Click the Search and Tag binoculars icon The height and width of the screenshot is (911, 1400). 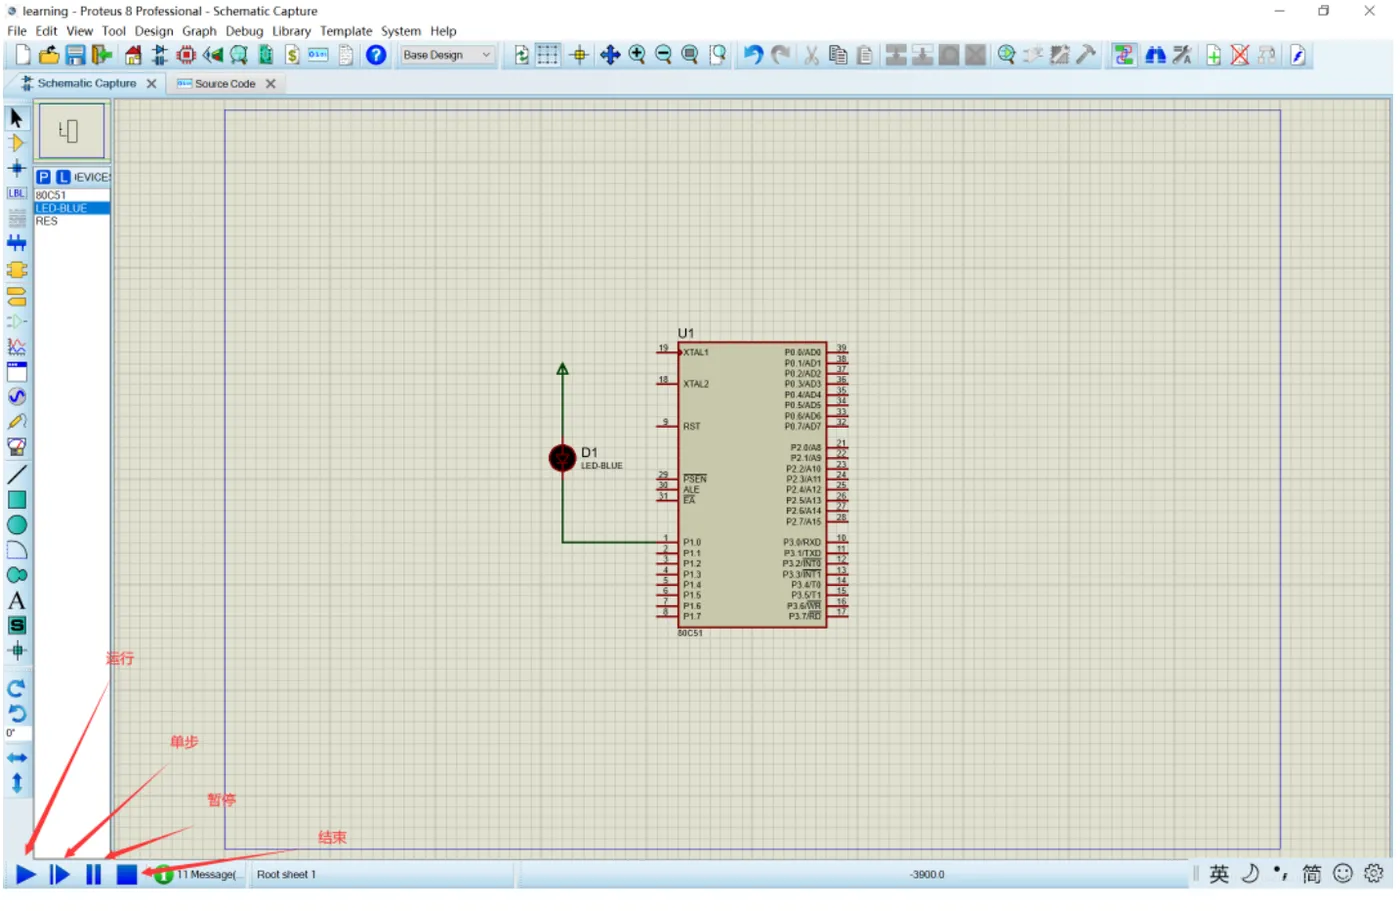pyautogui.click(x=1155, y=55)
